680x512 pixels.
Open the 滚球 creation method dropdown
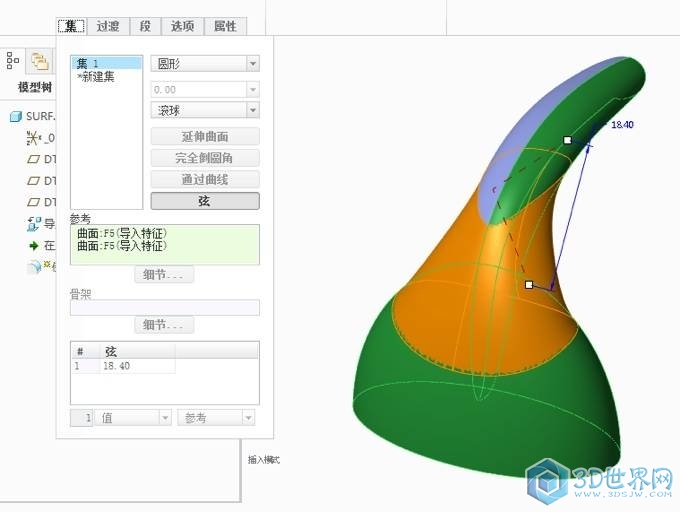pos(253,111)
